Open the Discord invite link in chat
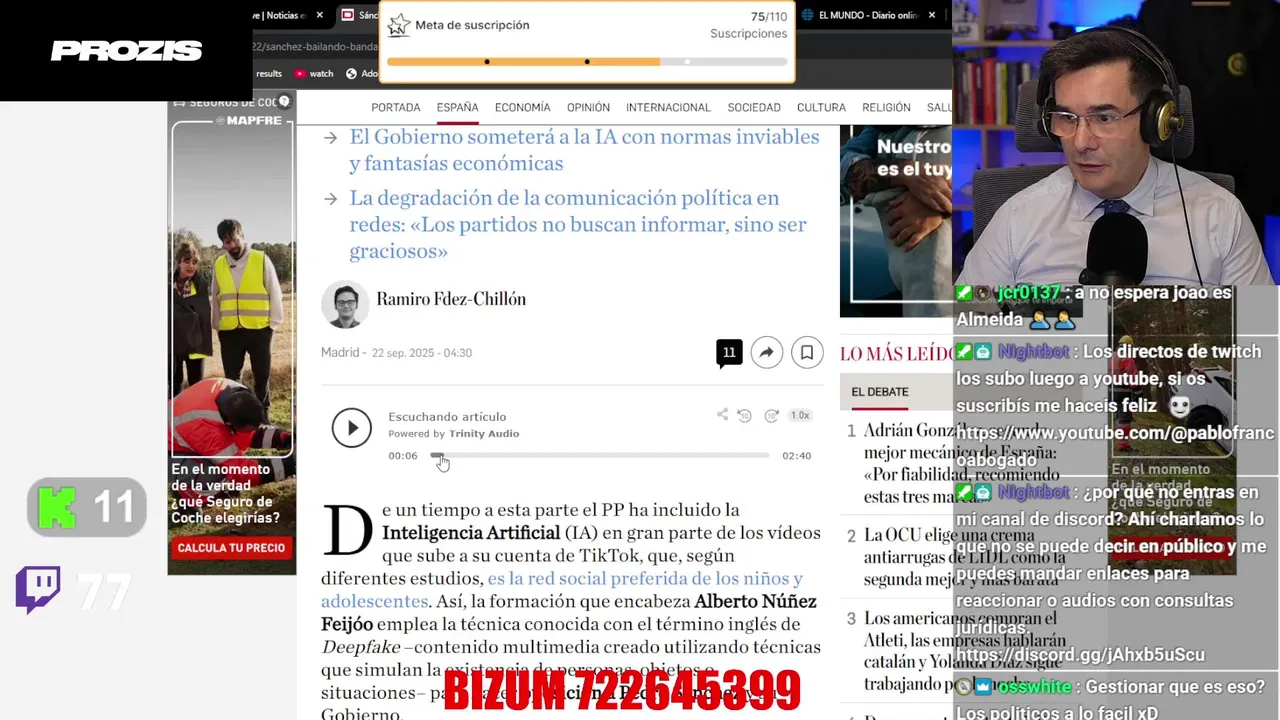 (1080, 655)
